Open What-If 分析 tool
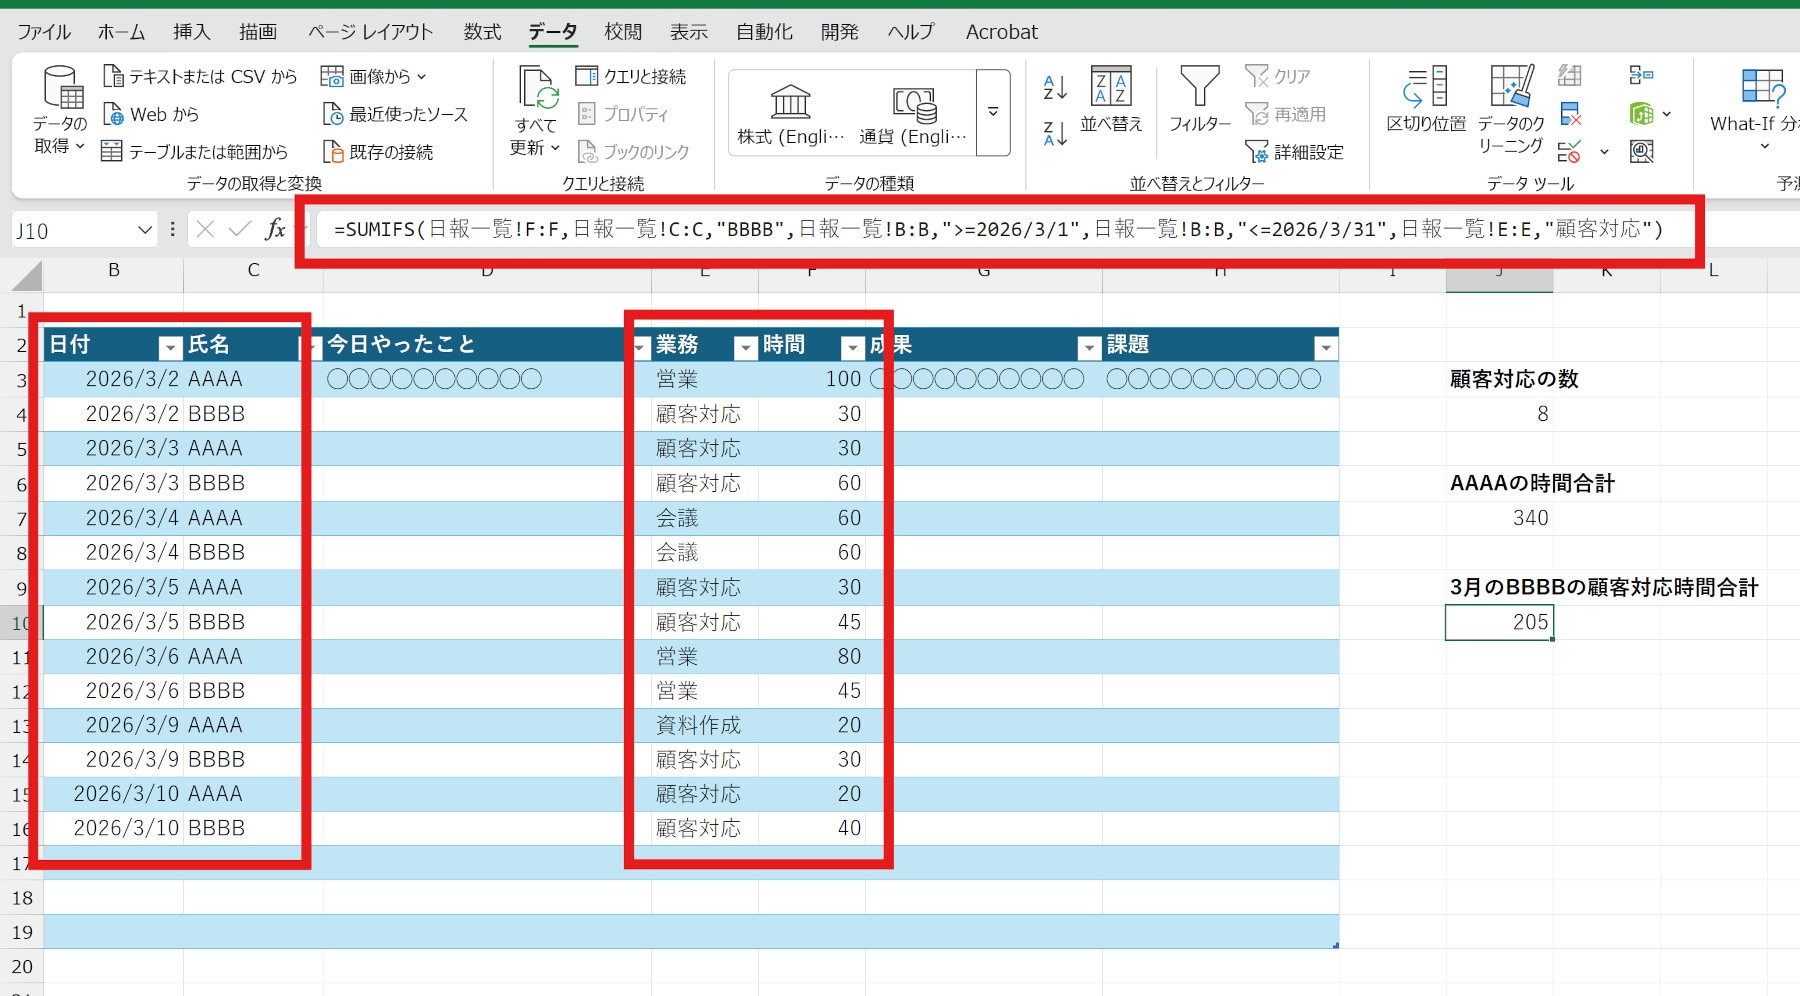Image resolution: width=1800 pixels, height=996 pixels. (x=1760, y=90)
